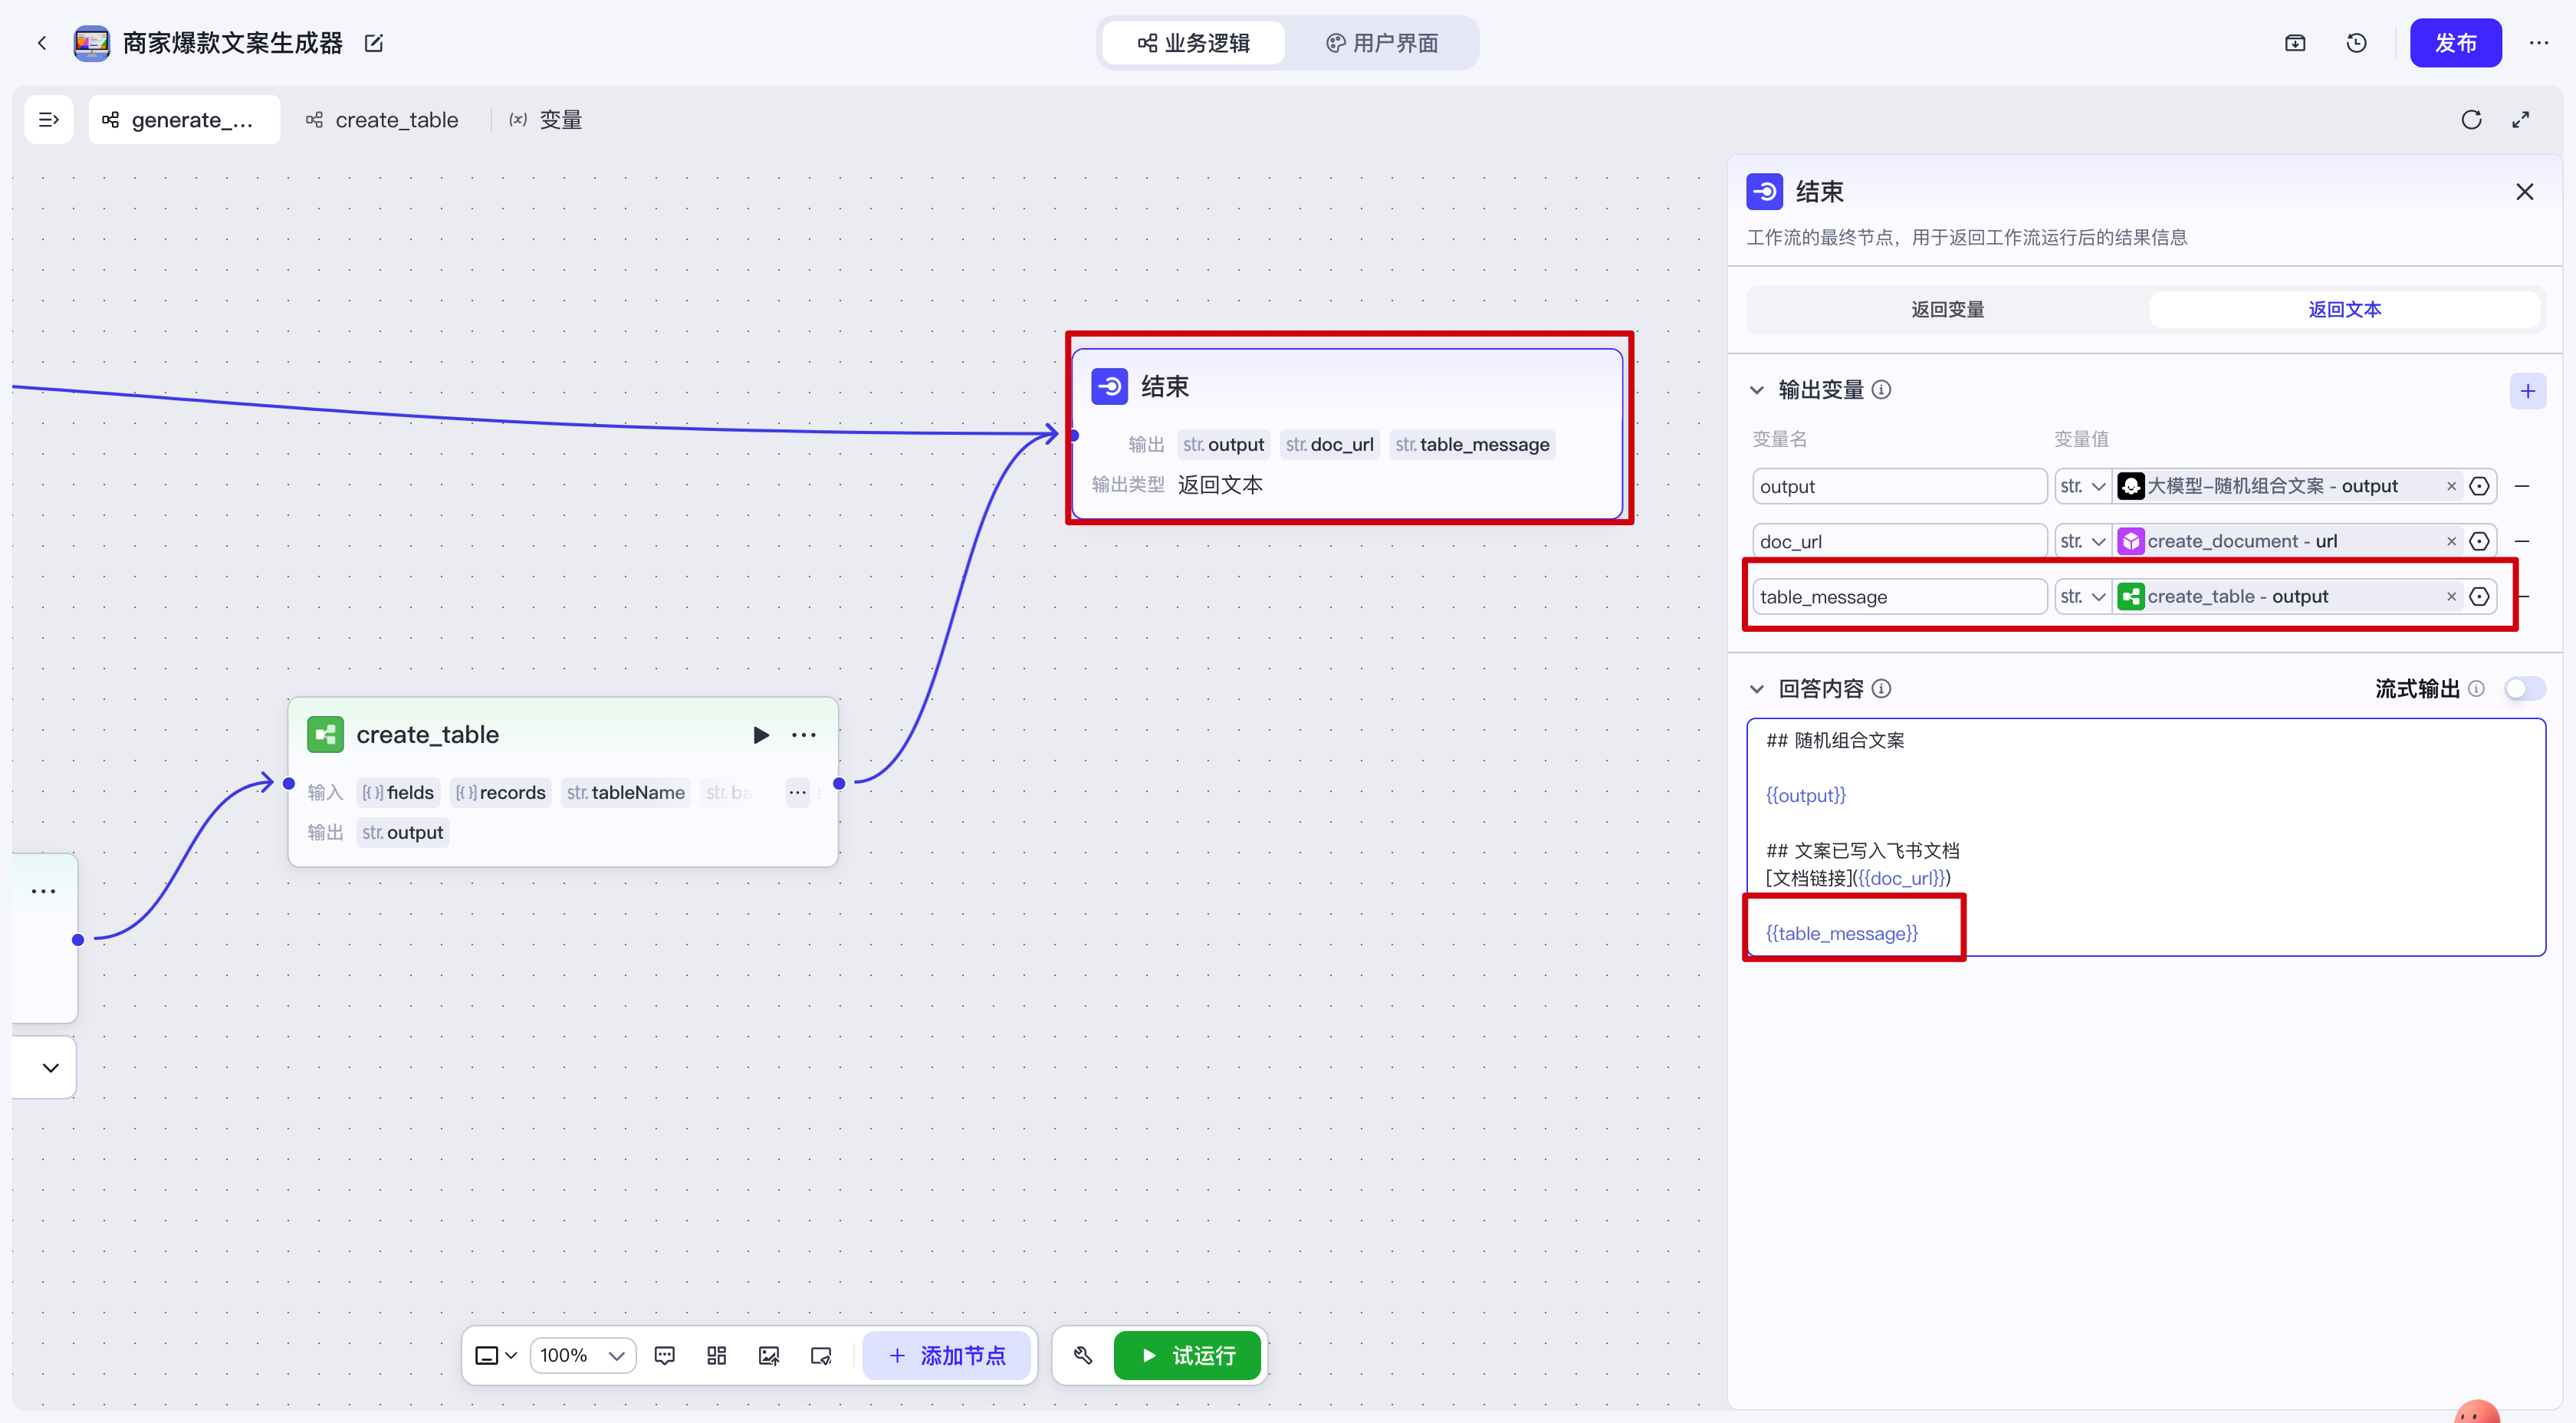The height and width of the screenshot is (1423, 2576).
Task: Open version history clock icon
Action: 2356,43
